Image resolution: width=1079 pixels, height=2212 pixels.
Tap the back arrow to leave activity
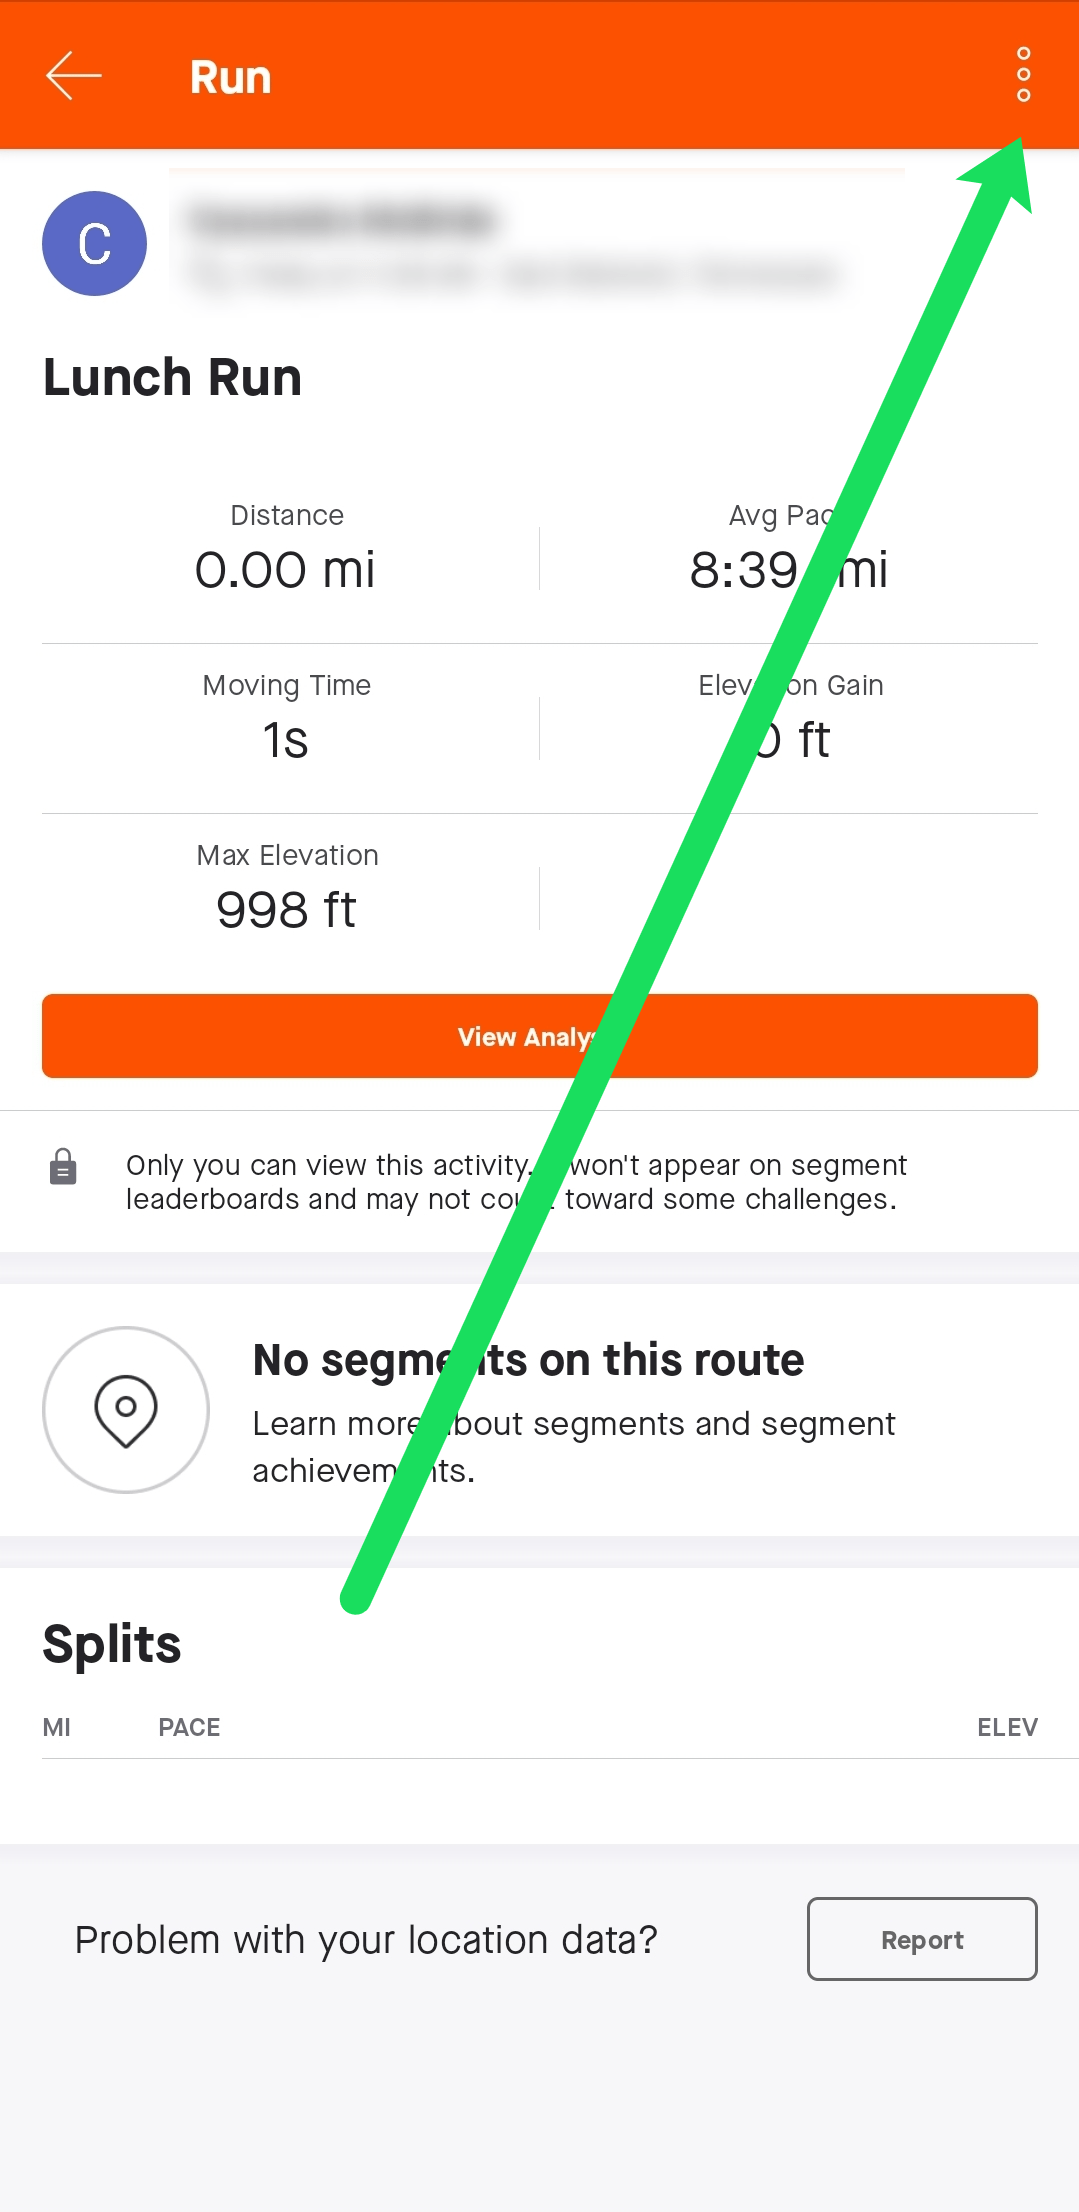point(73,75)
